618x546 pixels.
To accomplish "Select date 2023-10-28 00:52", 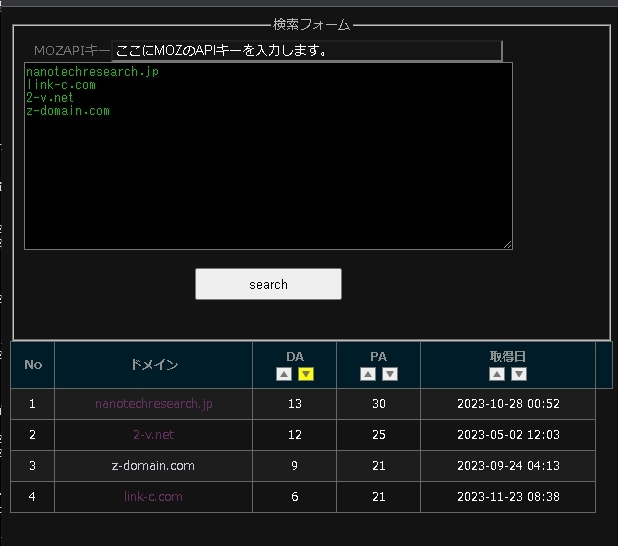I will click(508, 404).
